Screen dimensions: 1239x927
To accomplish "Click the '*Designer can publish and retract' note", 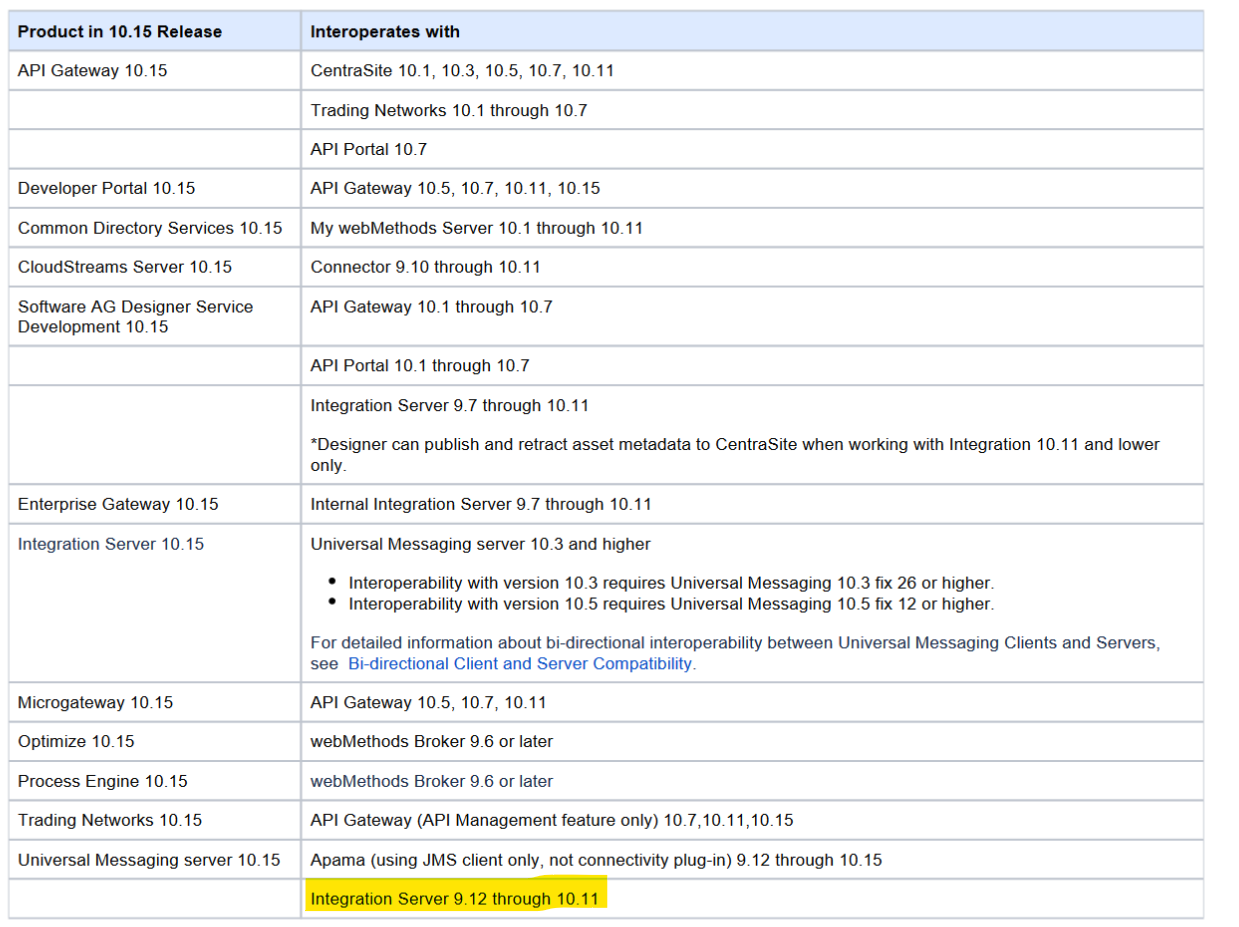I will pos(735,454).
